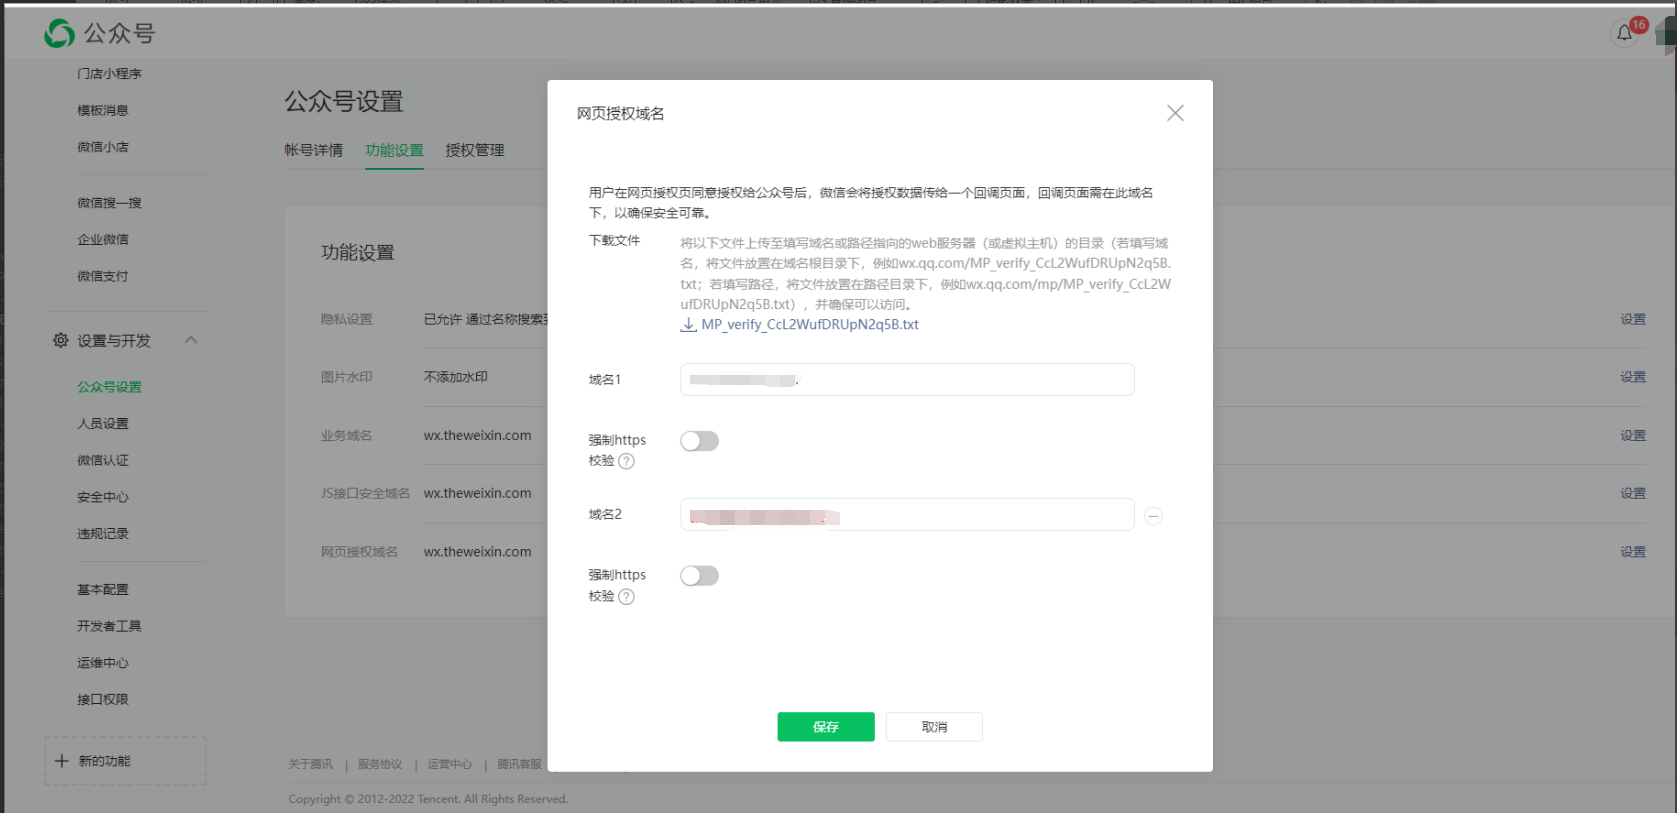Click the WeChat 公众号 logo
The width and height of the screenshot is (1677, 813).
coord(60,34)
